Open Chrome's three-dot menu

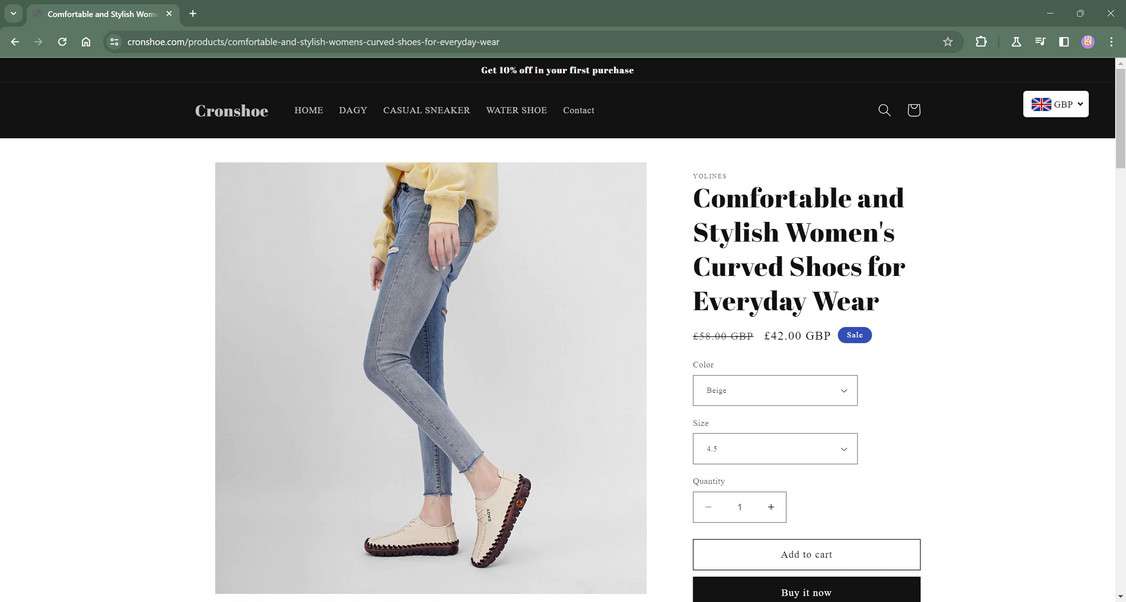click(1110, 41)
